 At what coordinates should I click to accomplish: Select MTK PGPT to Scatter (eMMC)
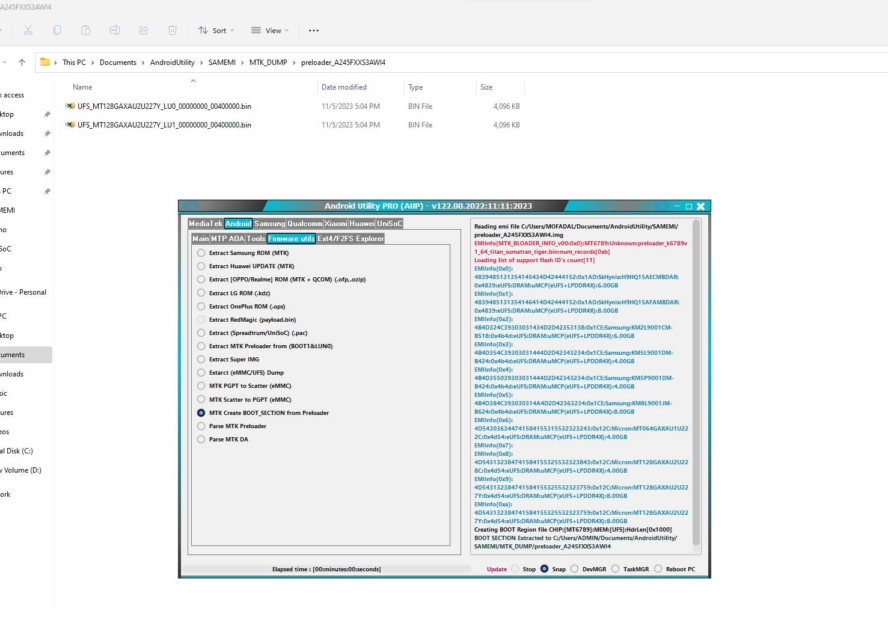point(201,386)
